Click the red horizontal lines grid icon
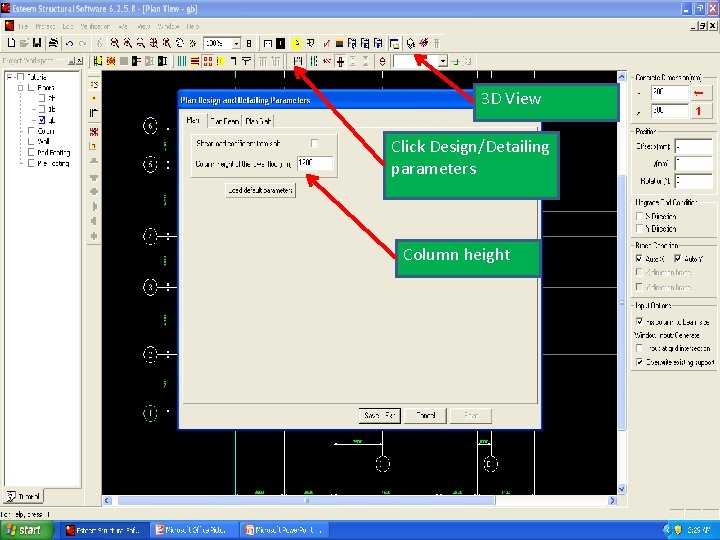Screen dimensions: 720x540 (195, 61)
